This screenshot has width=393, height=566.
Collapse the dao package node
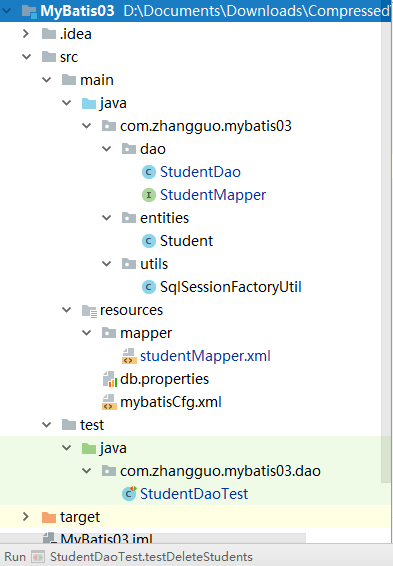(106, 149)
